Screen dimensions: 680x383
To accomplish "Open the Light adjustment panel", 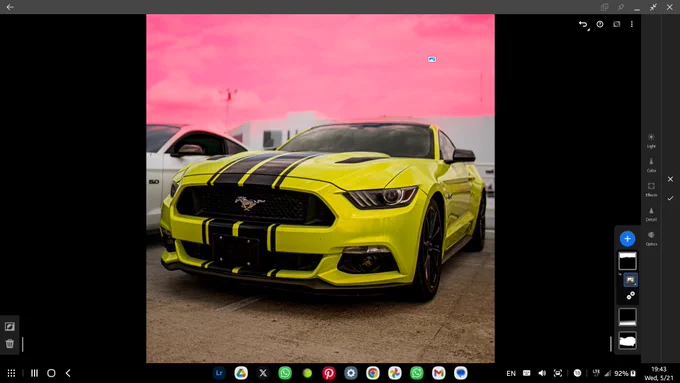I will (651, 141).
